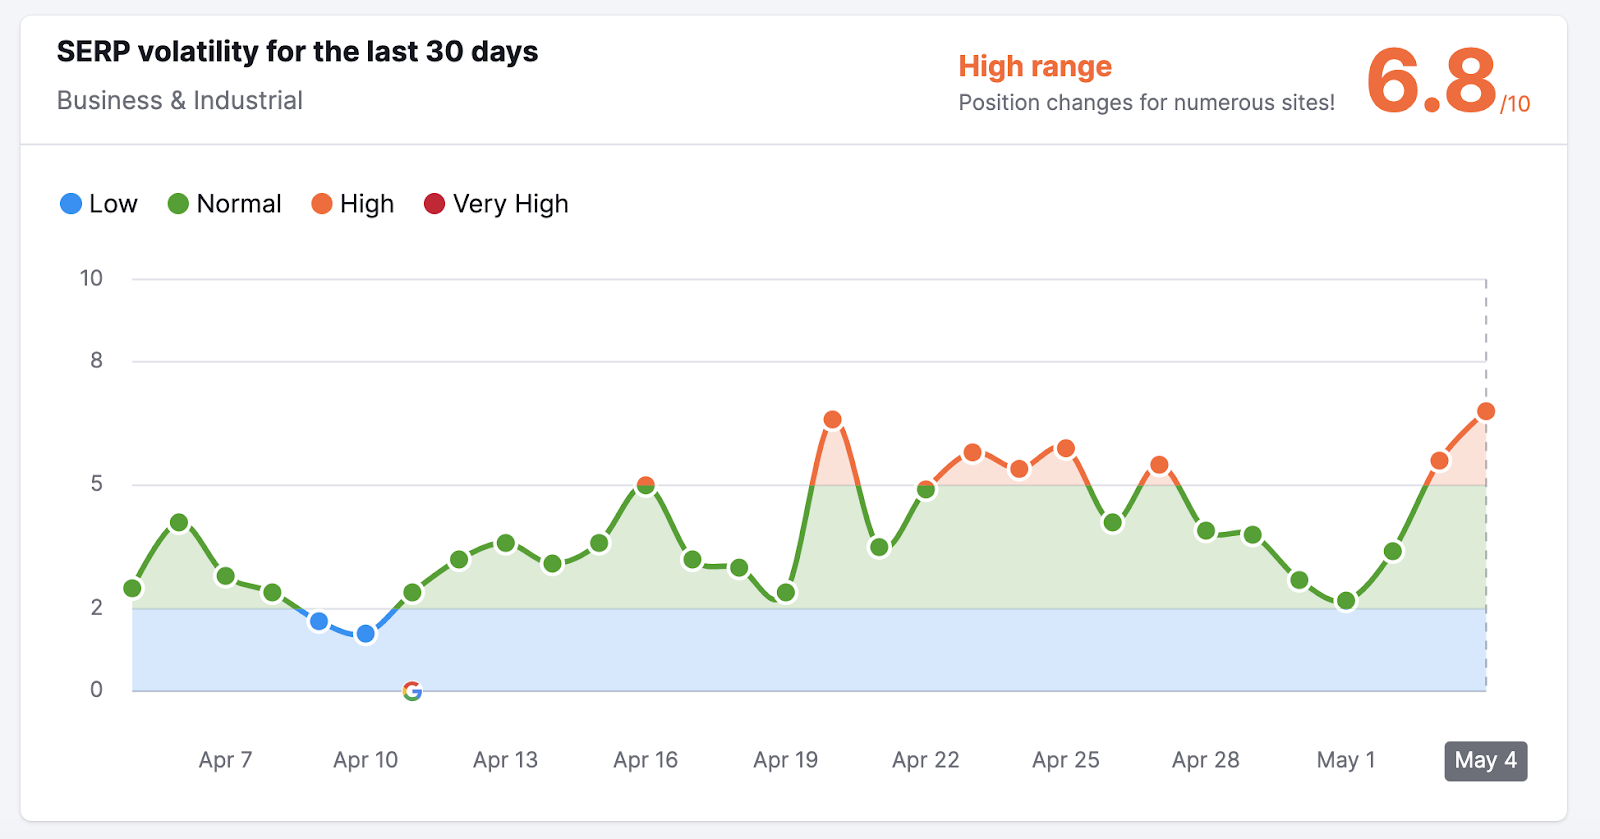Click the green Apr 7 data point
This screenshot has width=1600, height=839.
226,576
